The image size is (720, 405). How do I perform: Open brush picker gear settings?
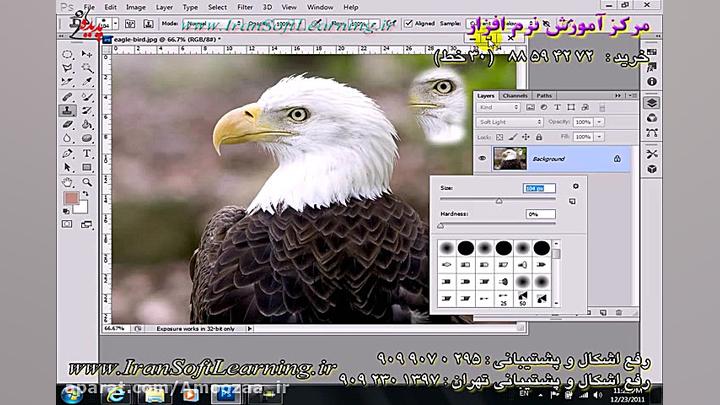575,186
